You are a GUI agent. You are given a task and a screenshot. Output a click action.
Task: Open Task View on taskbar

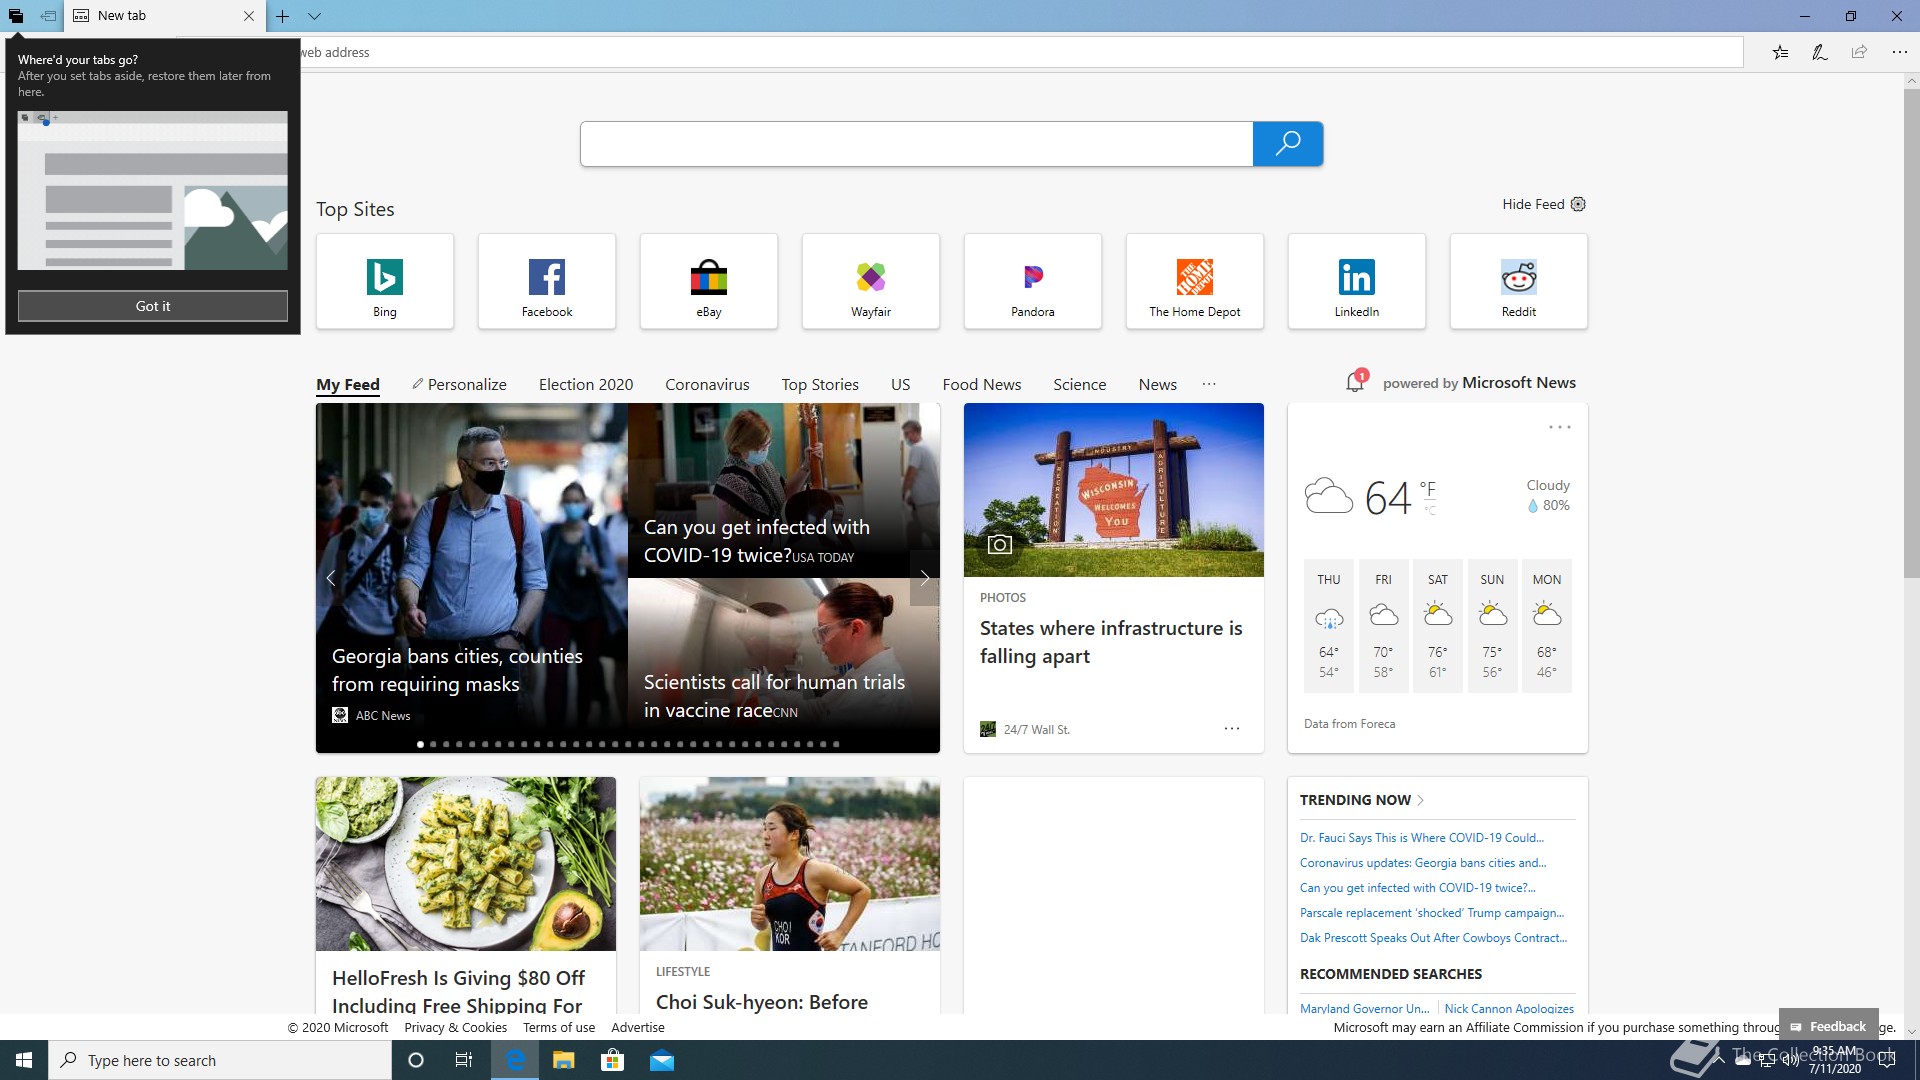click(464, 1060)
